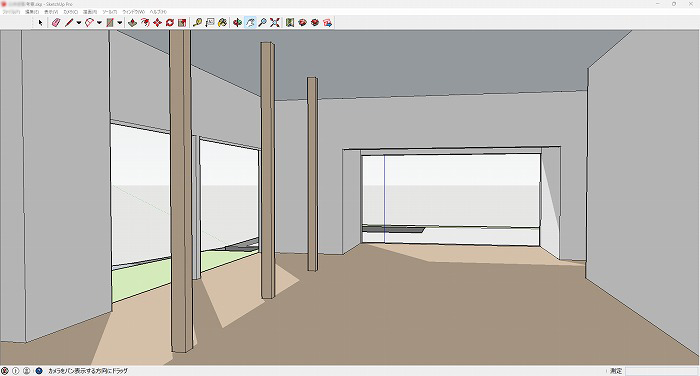Select the arrow Select tool
The image size is (700, 376).
(x=40, y=22)
